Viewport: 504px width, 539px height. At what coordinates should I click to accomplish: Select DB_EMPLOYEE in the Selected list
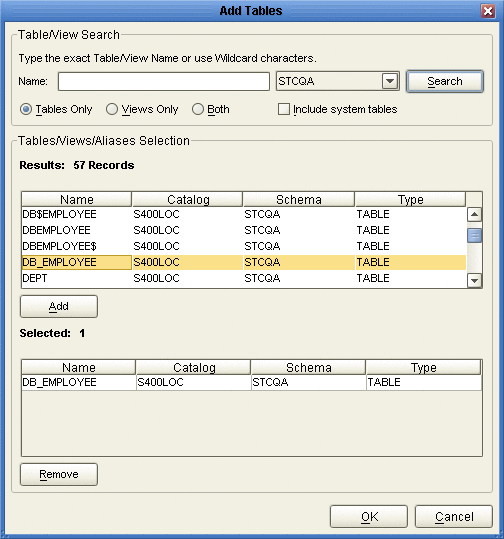(251, 382)
